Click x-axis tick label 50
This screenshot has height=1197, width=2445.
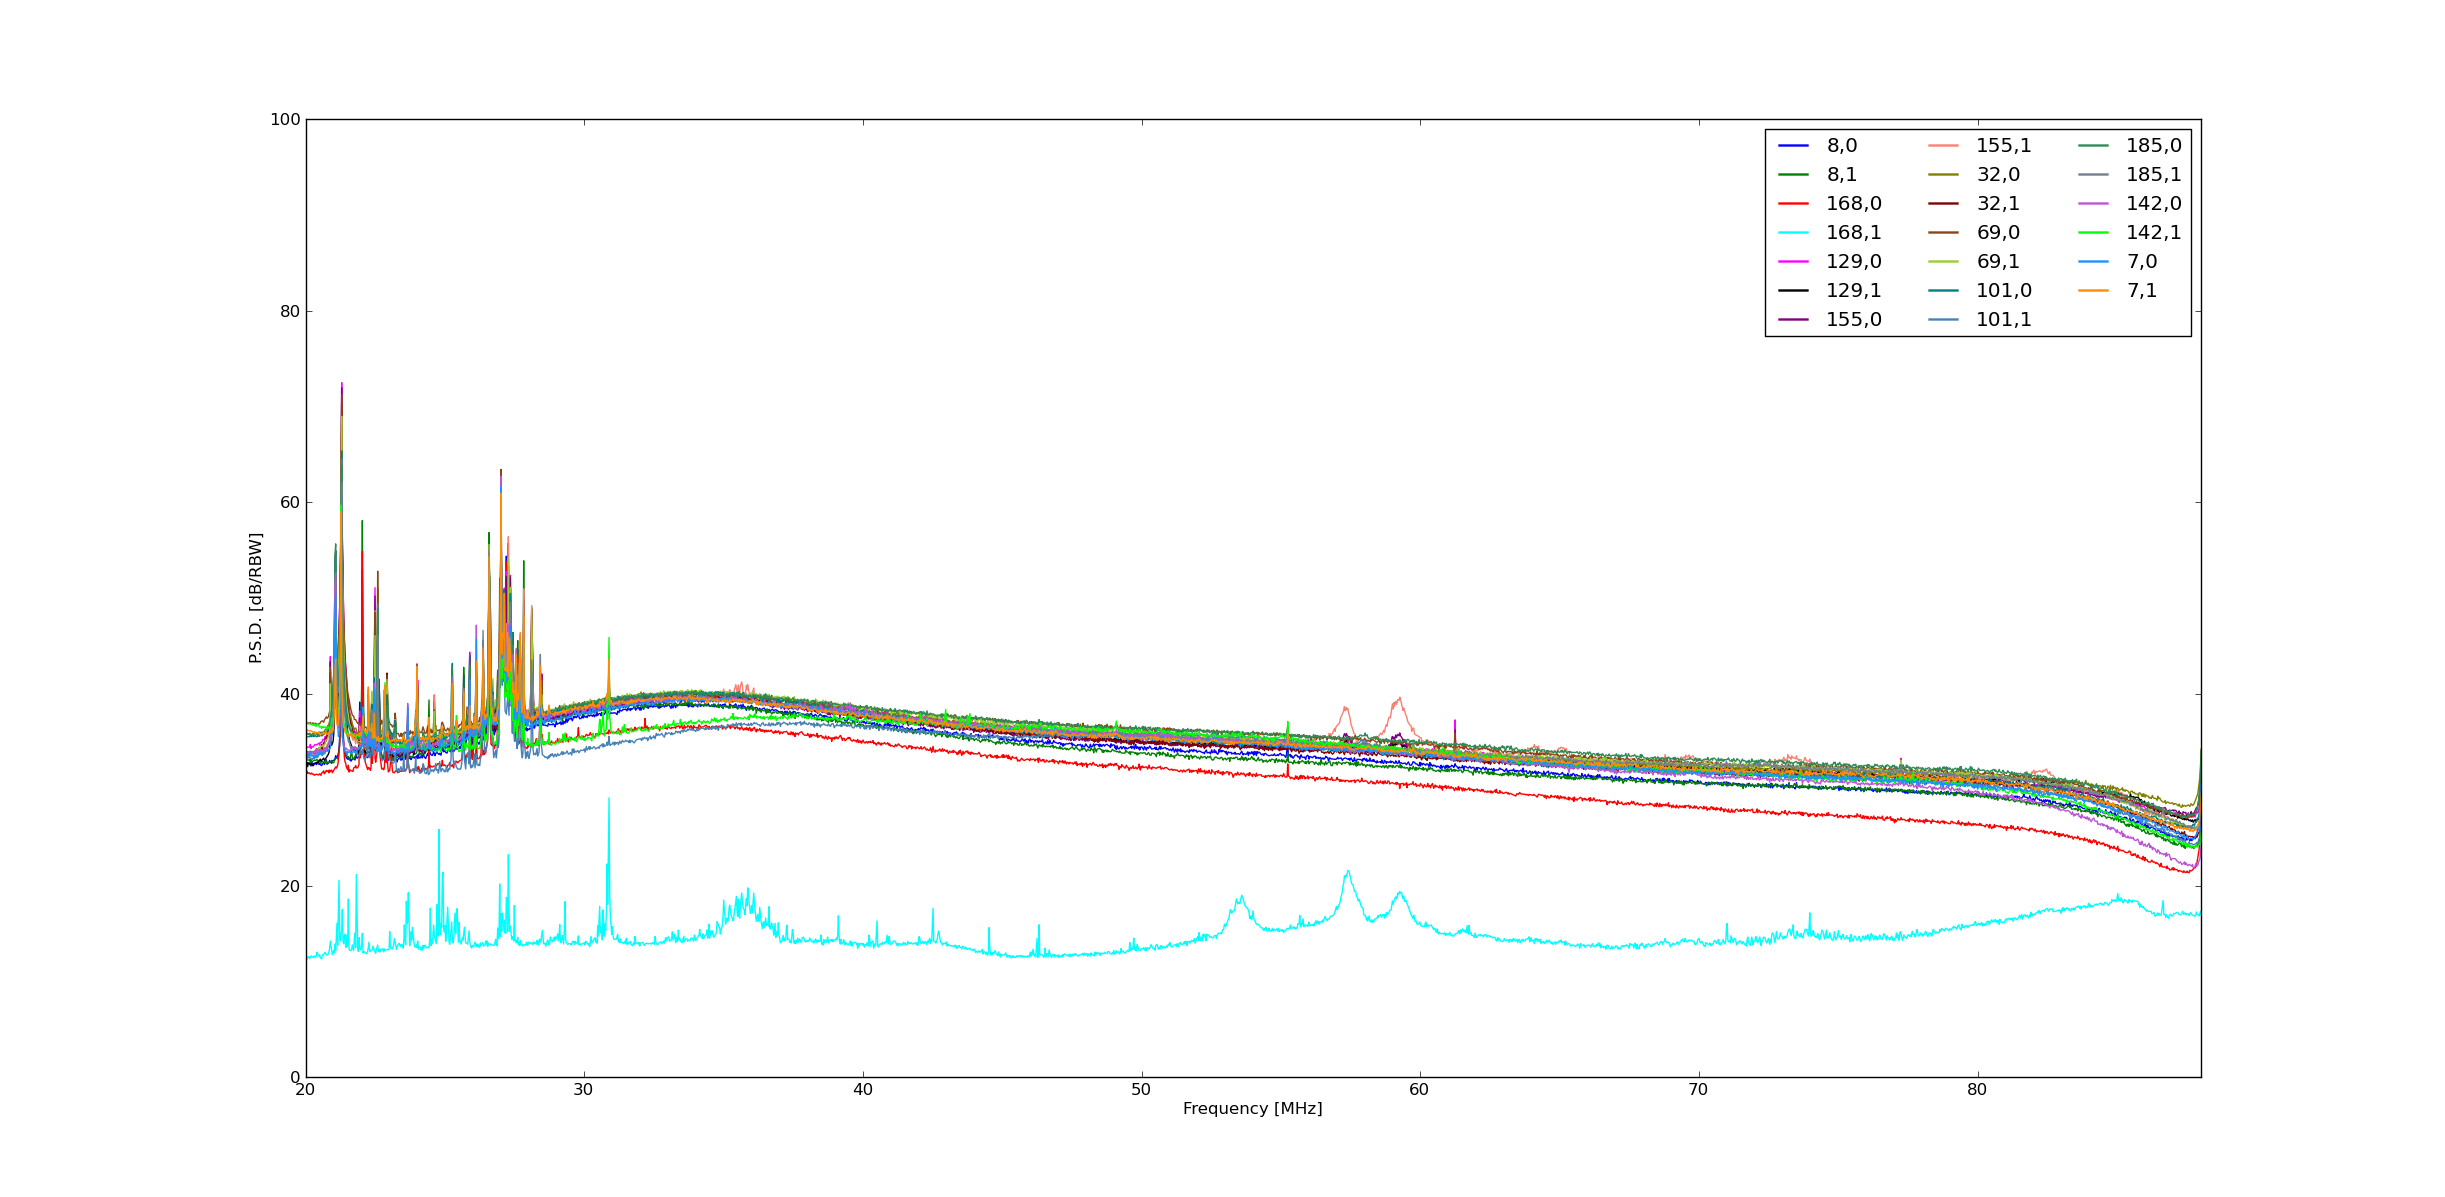(1141, 1090)
